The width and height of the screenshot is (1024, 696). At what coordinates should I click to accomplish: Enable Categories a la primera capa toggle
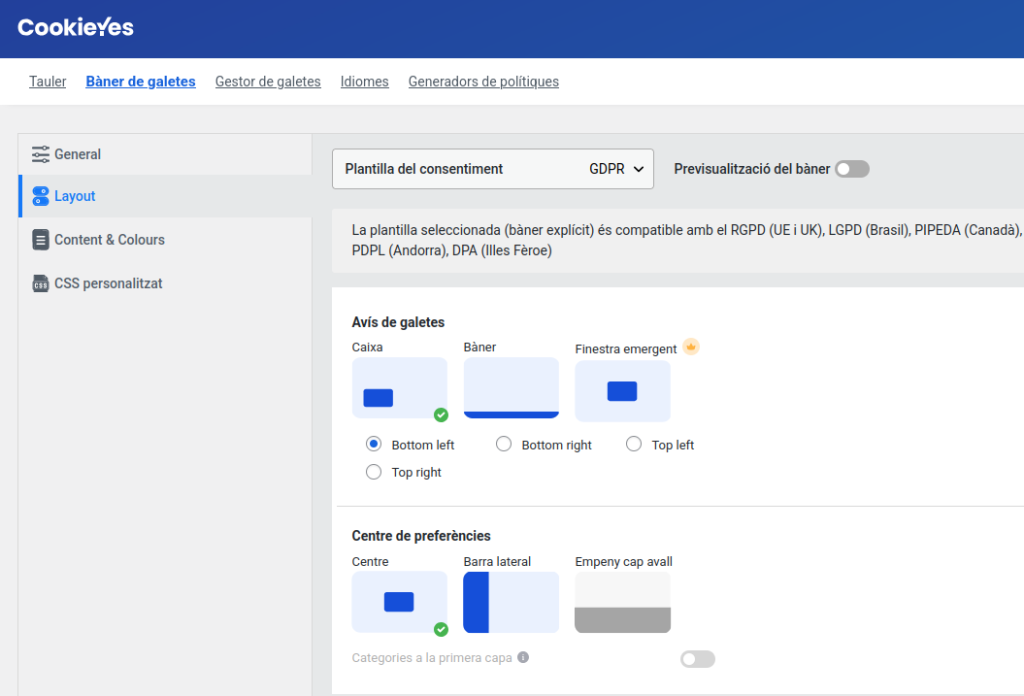(x=697, y=659)
